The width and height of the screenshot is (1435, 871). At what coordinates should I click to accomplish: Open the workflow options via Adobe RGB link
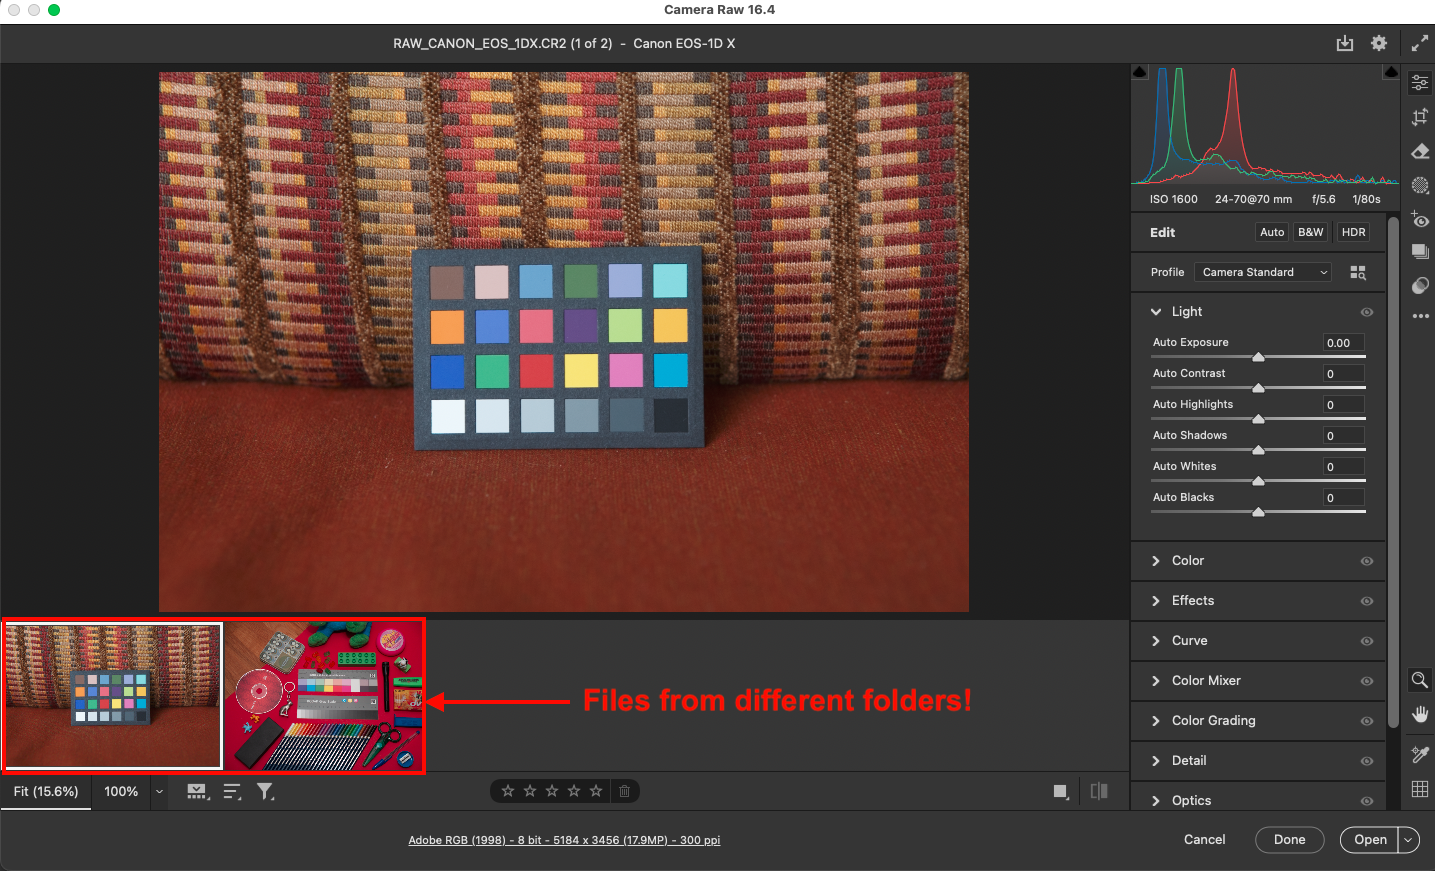click(564, 840)
